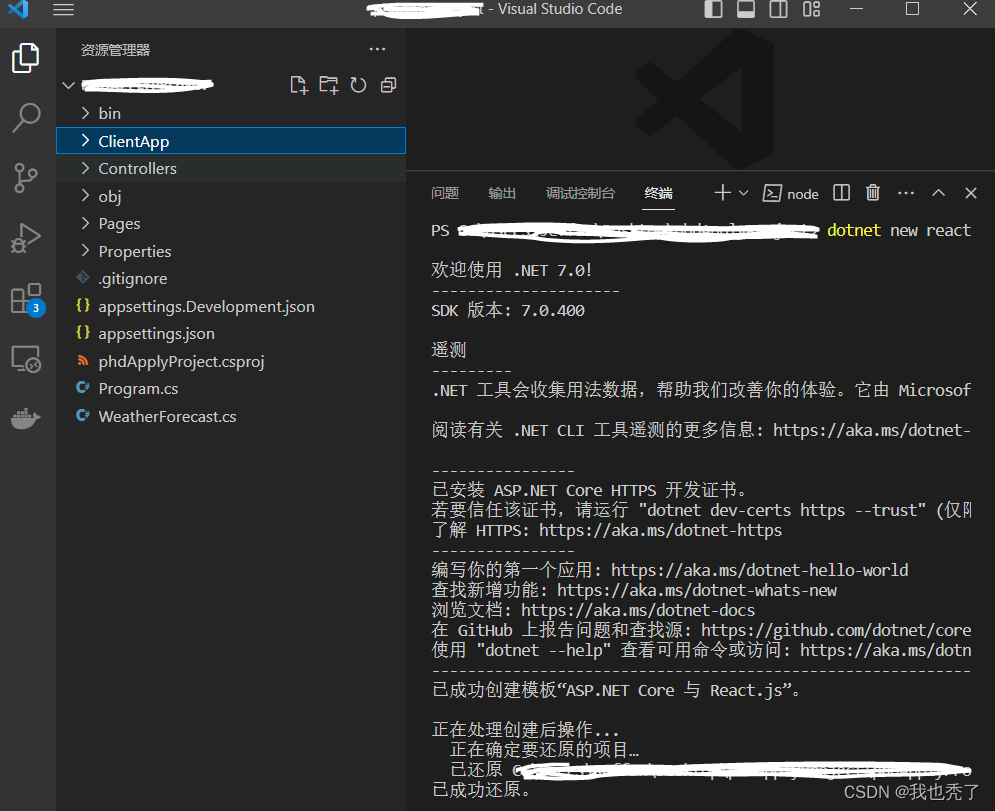995x811 pixels.
Task: Click 'SDK 版本: 7.0.400' terminal line
Action: pos(508,310)
